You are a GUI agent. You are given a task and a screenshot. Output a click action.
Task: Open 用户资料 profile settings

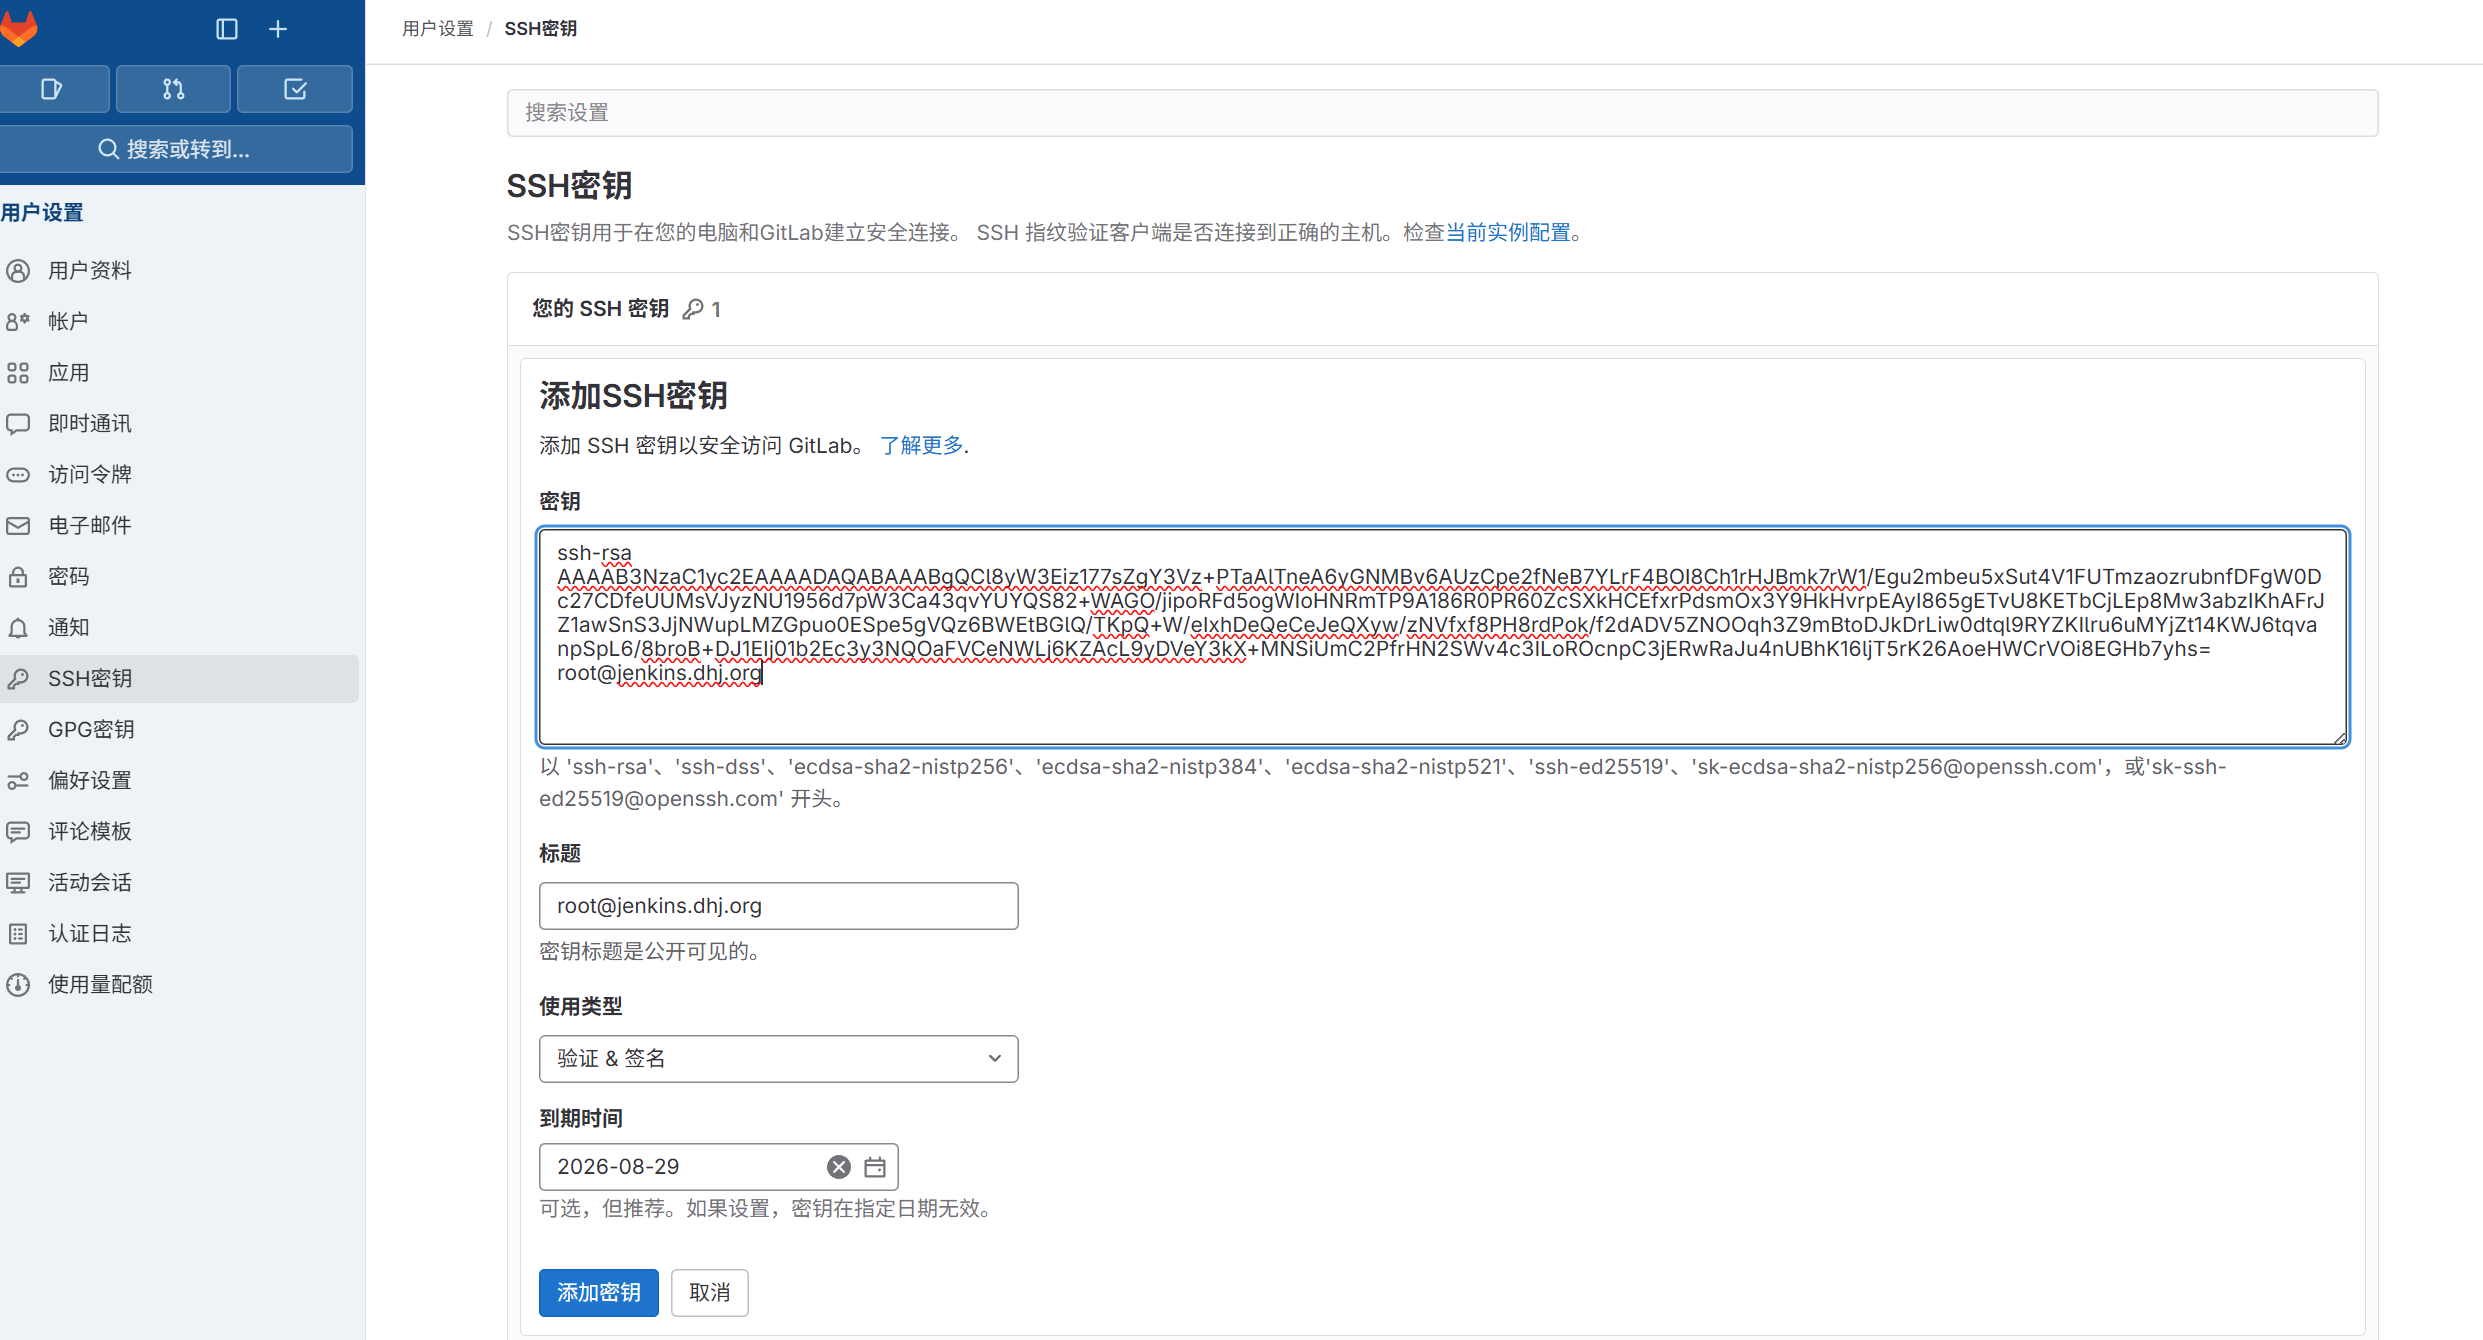point(179,270)
